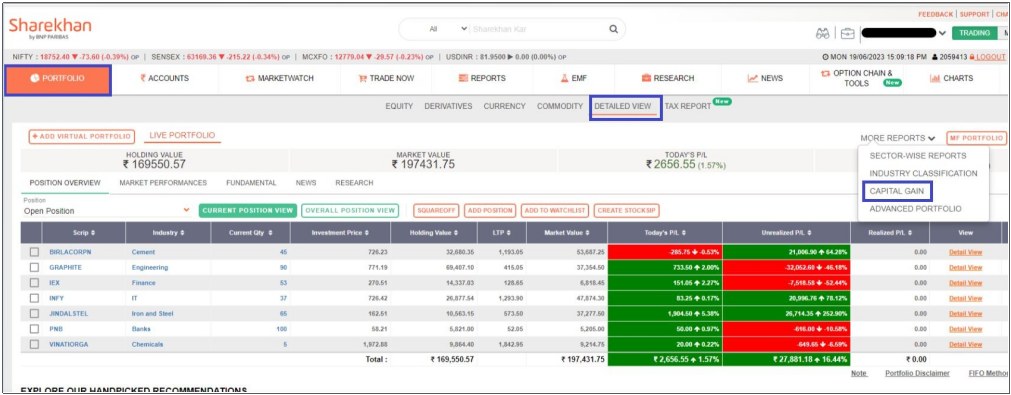Sort by LTP column arrows
Viewport: 1011px width, 395px height.
(509, 233)
